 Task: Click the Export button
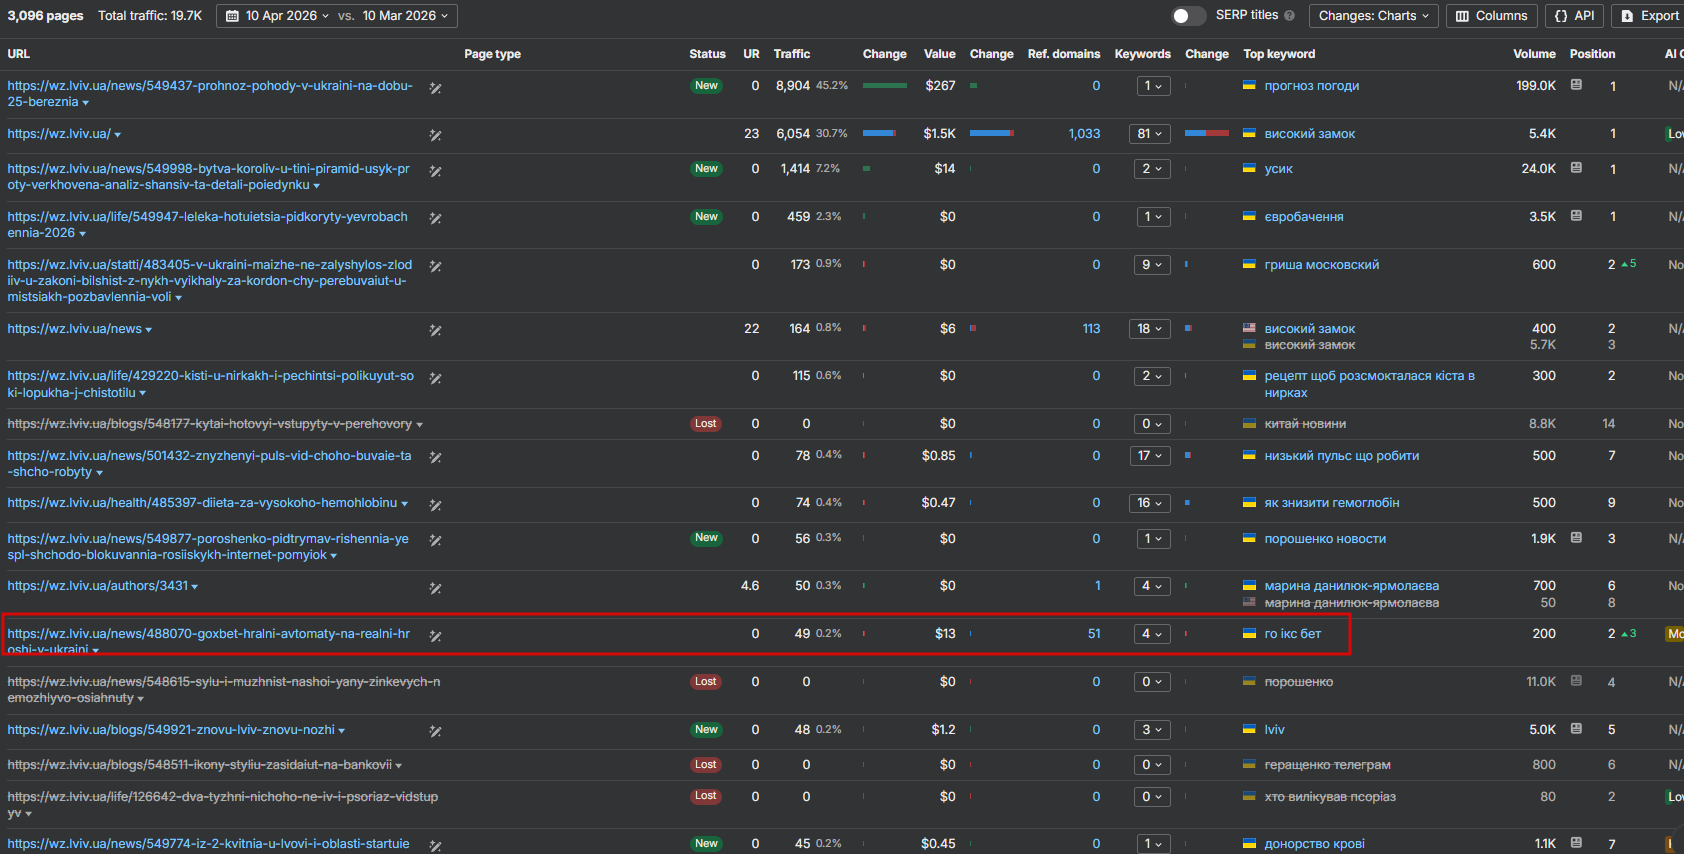point(1650,16)
